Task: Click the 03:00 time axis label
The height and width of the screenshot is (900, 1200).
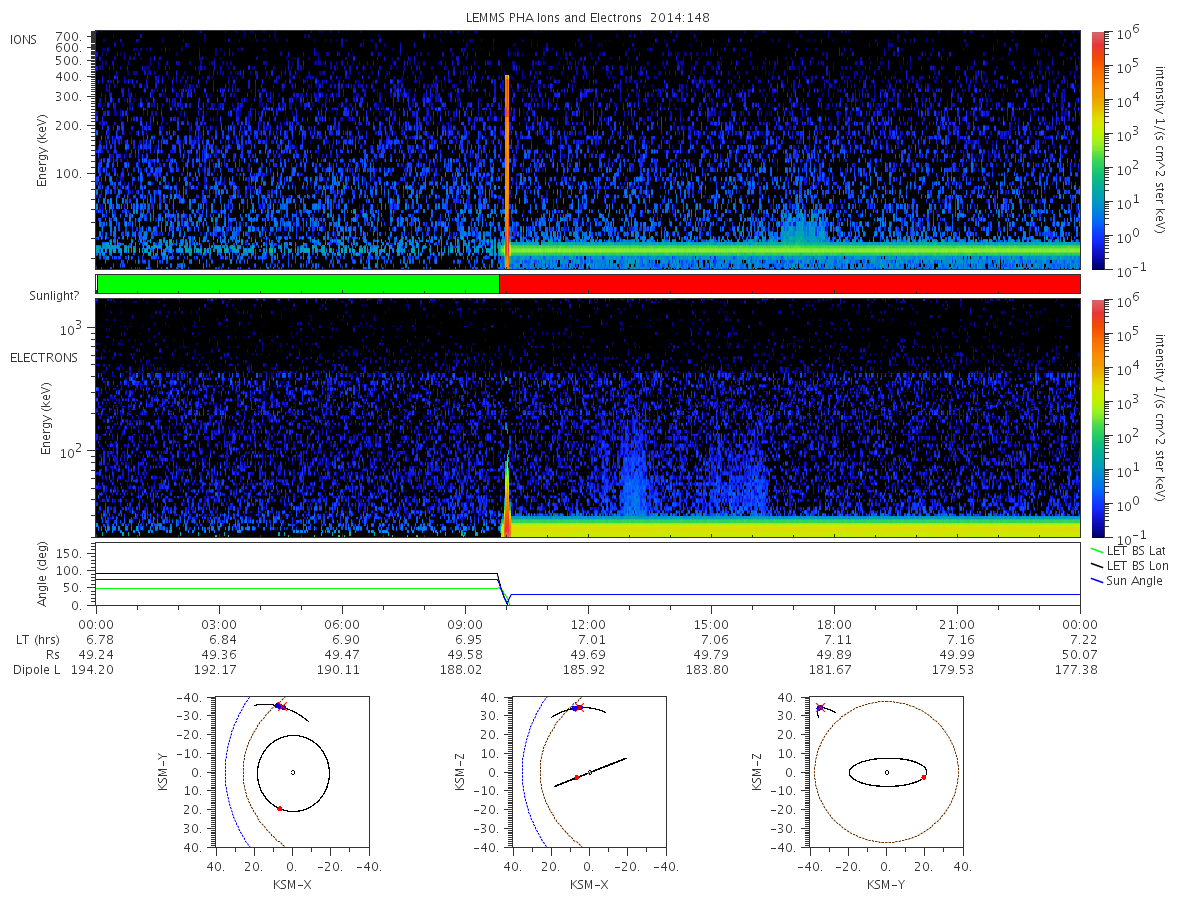Action: pos(219,623)
